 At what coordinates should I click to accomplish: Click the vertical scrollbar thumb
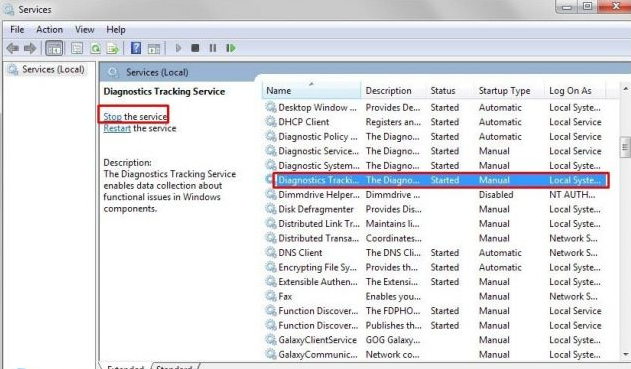tap(625, 147)
